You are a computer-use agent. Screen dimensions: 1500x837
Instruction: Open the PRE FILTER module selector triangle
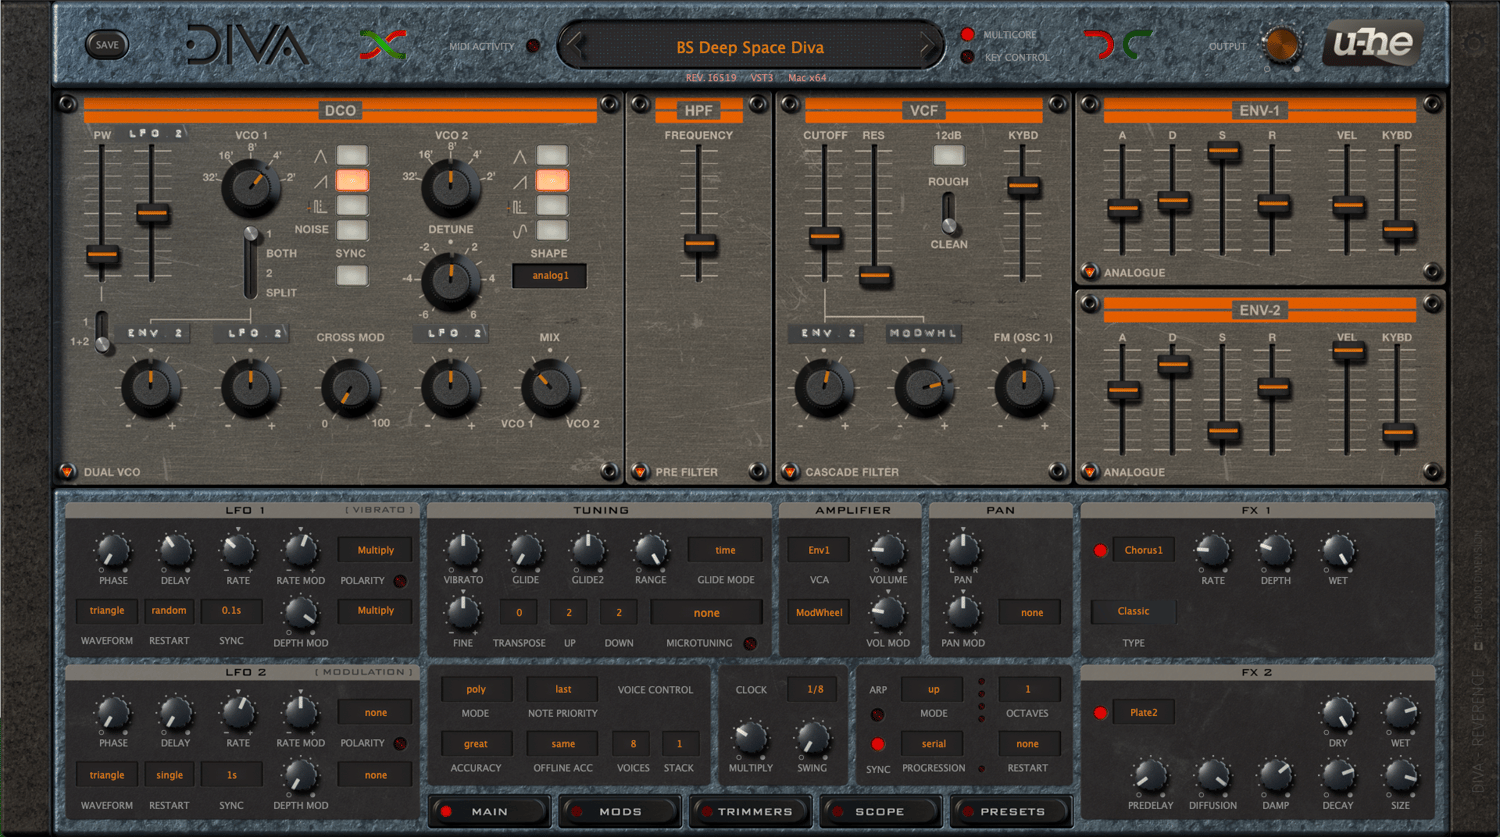(640, 471)
